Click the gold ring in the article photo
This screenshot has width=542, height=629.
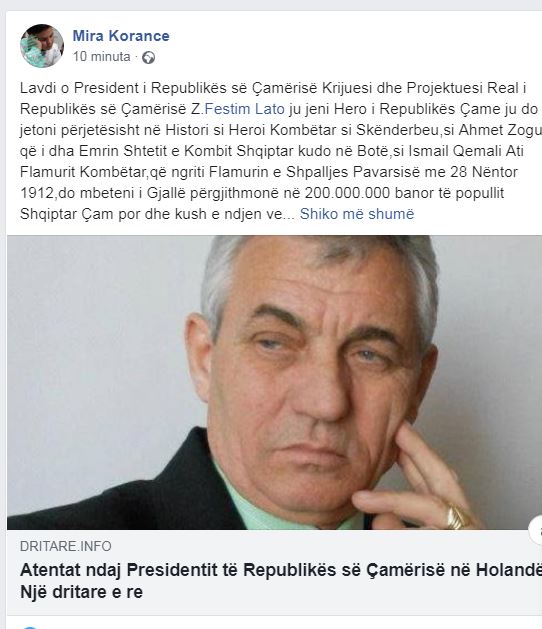coord(457,517)
